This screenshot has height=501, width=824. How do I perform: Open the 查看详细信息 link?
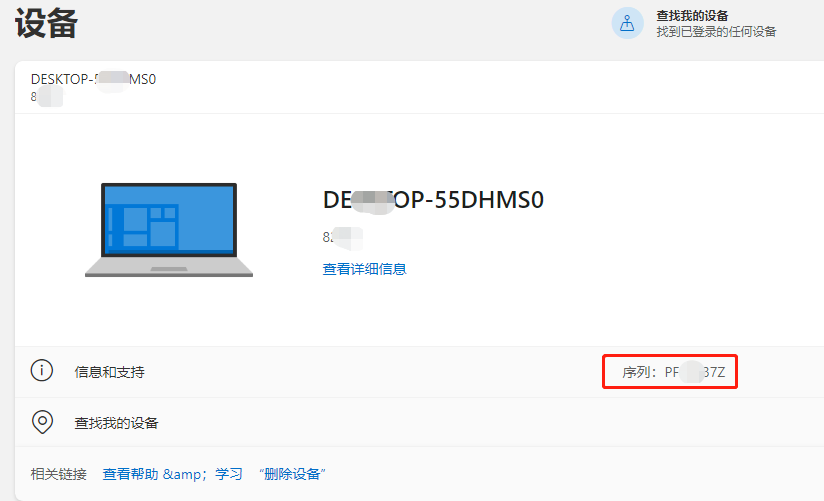364,269
